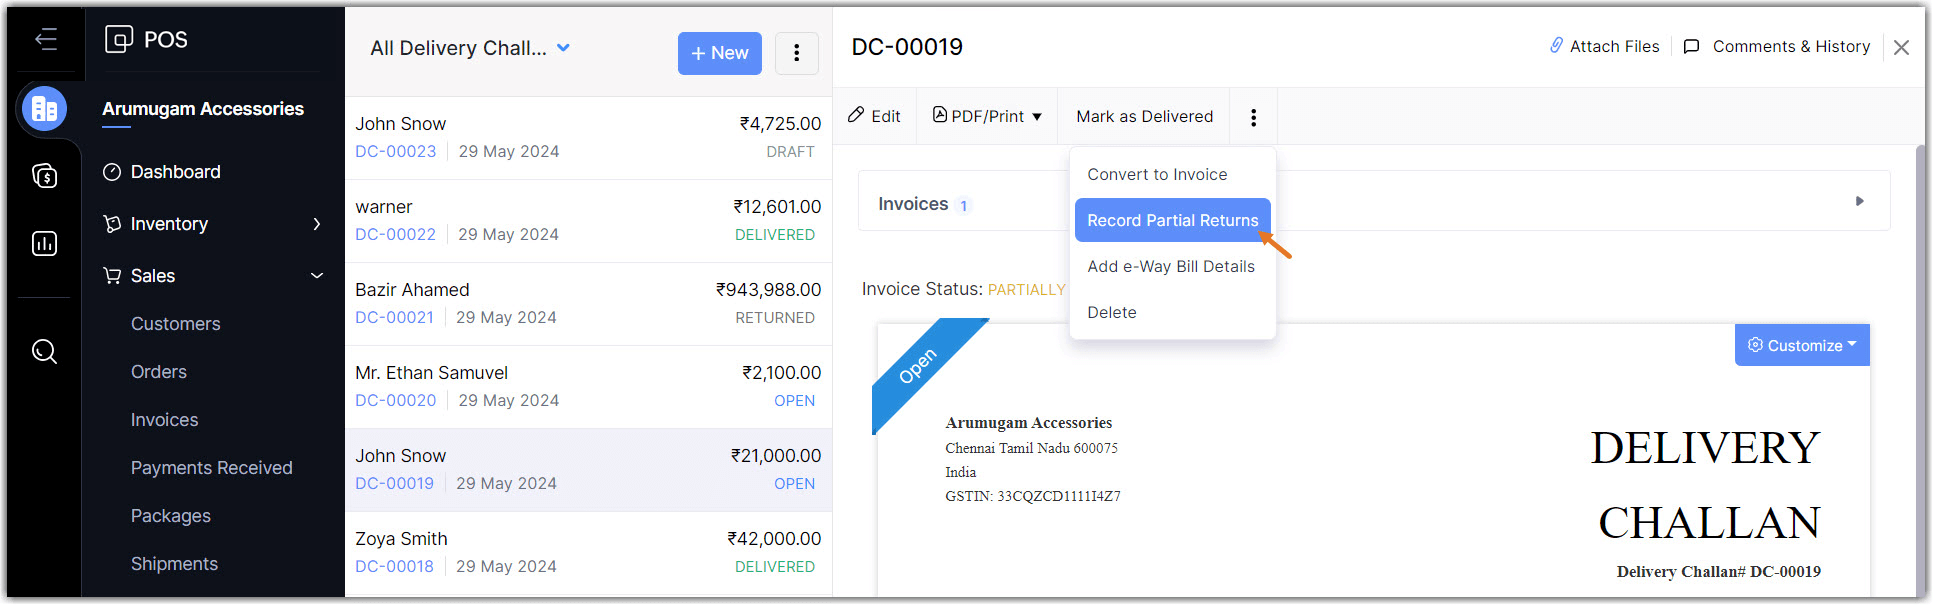Open the PDF/Print dropdown
Image resolution: width=1933 pixels, height=605 pixels.
click(x=987, y=116)
